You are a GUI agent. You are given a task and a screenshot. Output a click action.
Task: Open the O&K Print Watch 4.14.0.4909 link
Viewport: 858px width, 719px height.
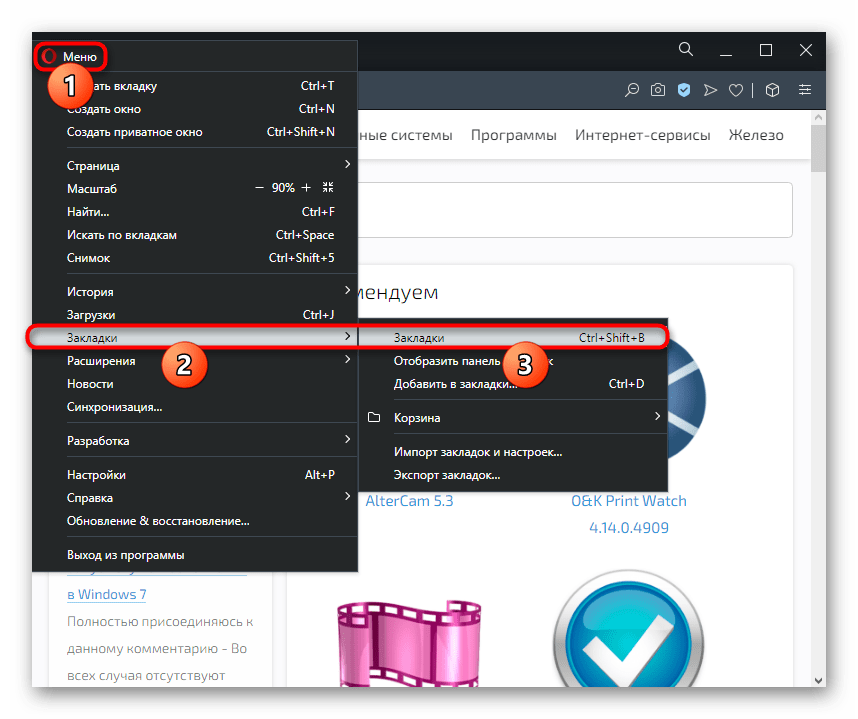[x=629, y=514]
